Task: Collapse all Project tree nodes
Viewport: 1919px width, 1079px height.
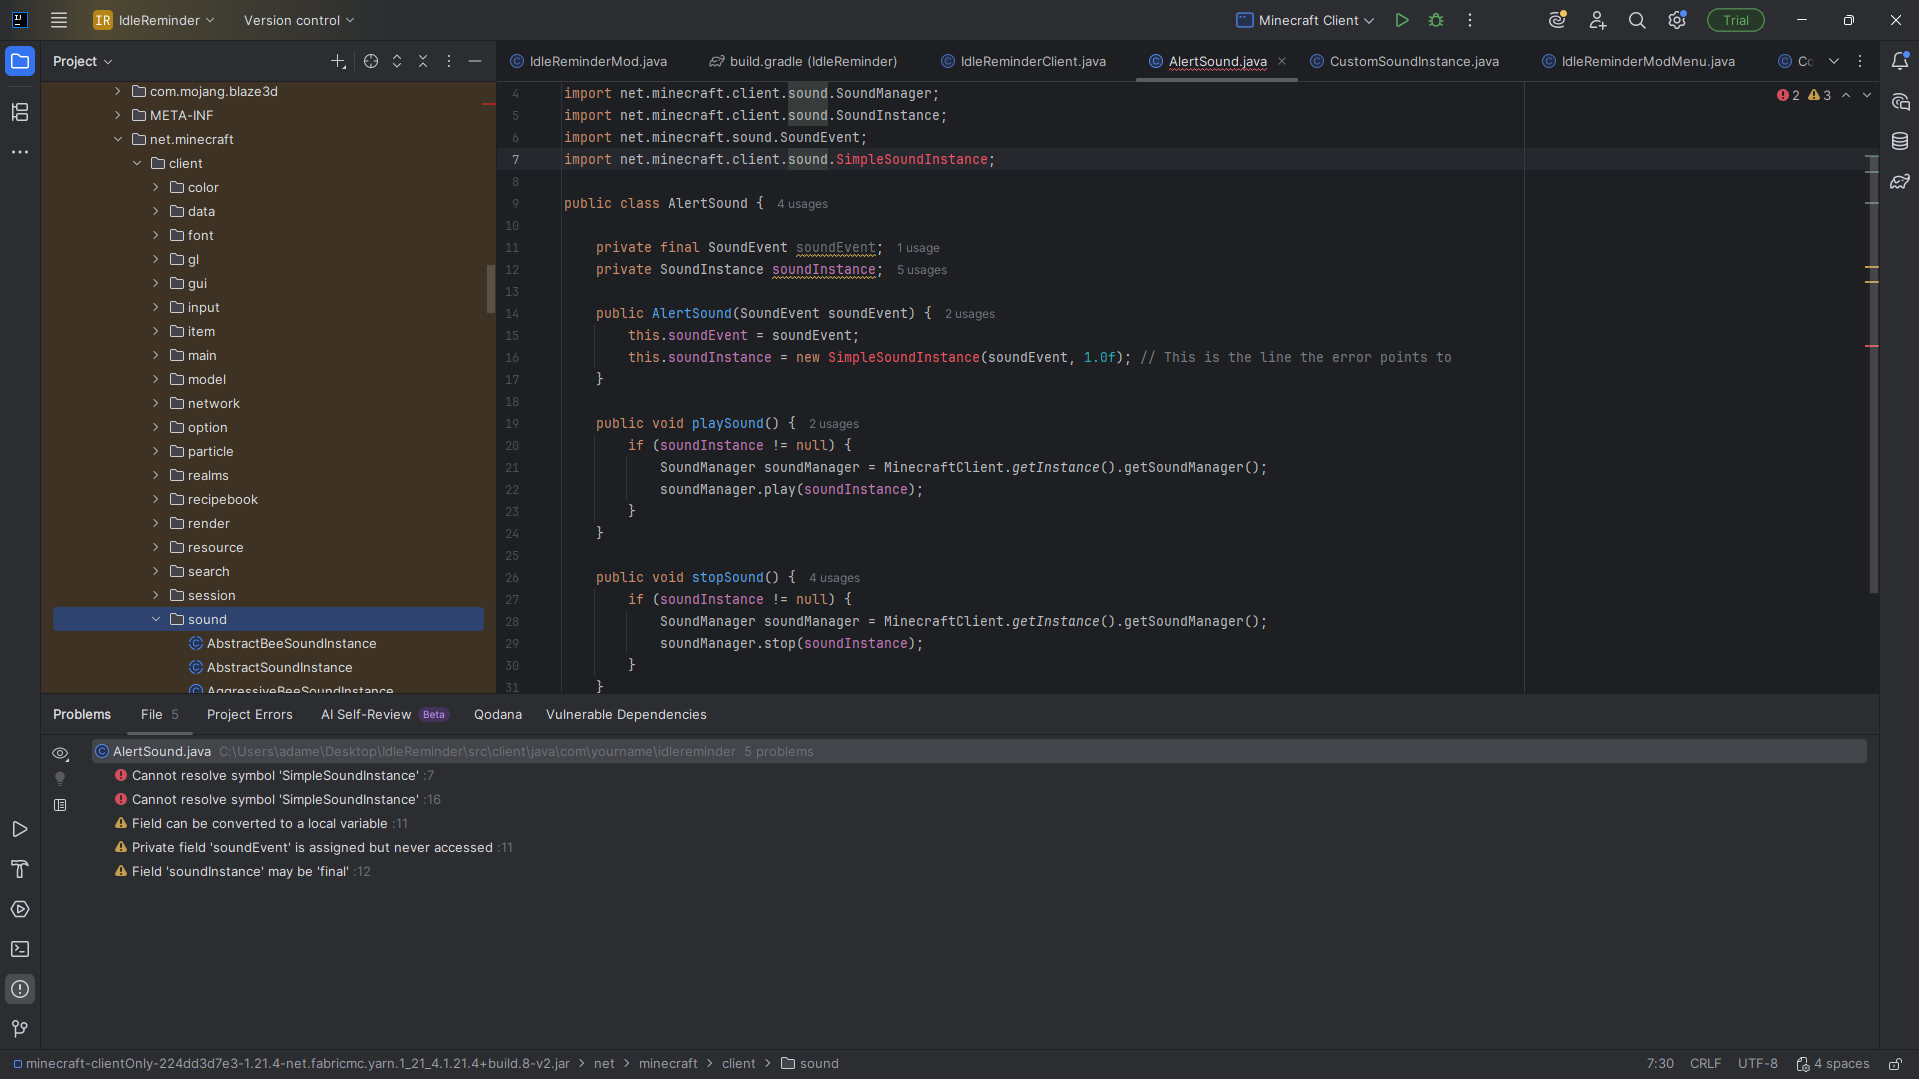Action: pos(423,61)
